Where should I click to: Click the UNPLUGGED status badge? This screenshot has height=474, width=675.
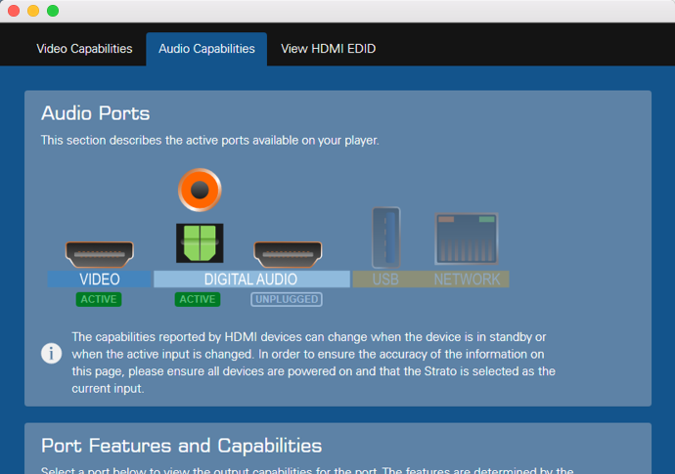(286, 299)
